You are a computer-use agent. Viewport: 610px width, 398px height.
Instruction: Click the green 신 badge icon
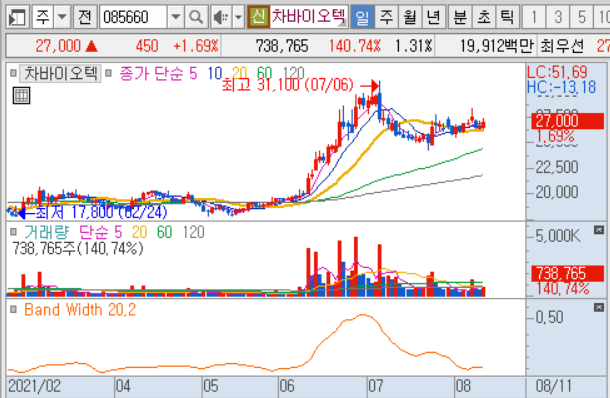pos(258,17)
